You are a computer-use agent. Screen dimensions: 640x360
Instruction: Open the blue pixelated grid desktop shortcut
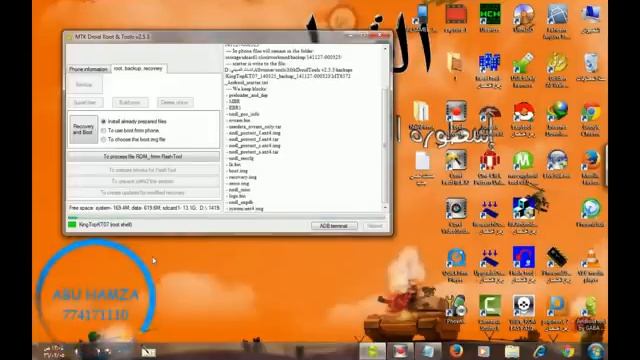tap(489, 70)
